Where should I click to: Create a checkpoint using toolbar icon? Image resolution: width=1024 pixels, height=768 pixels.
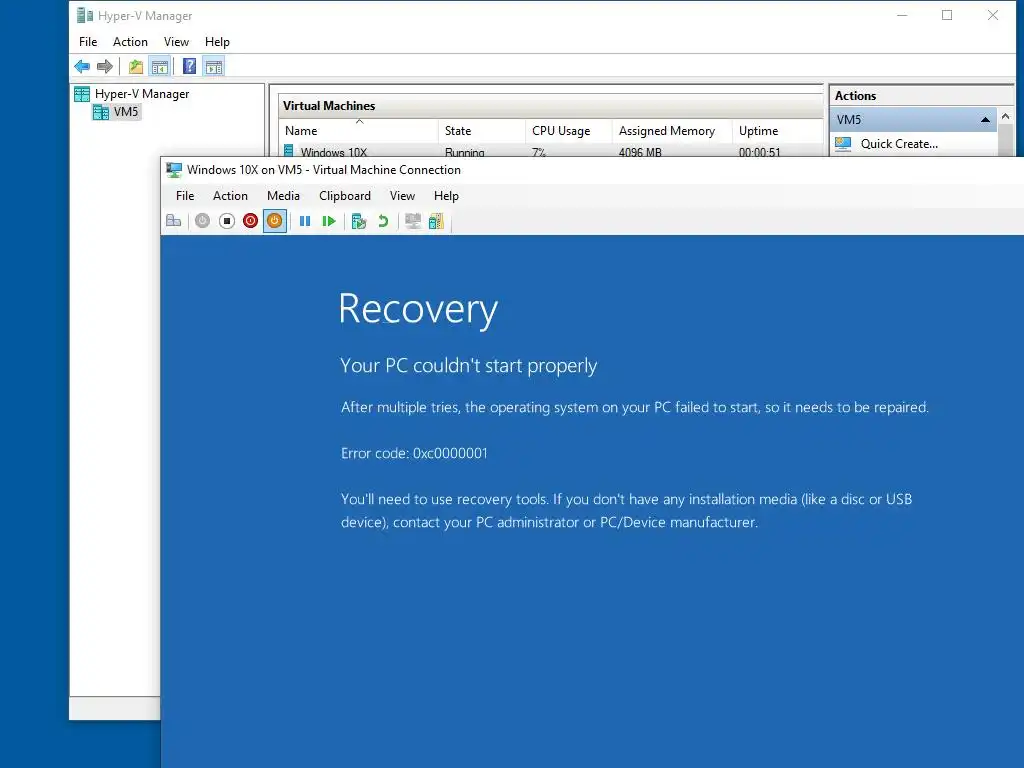359,221
